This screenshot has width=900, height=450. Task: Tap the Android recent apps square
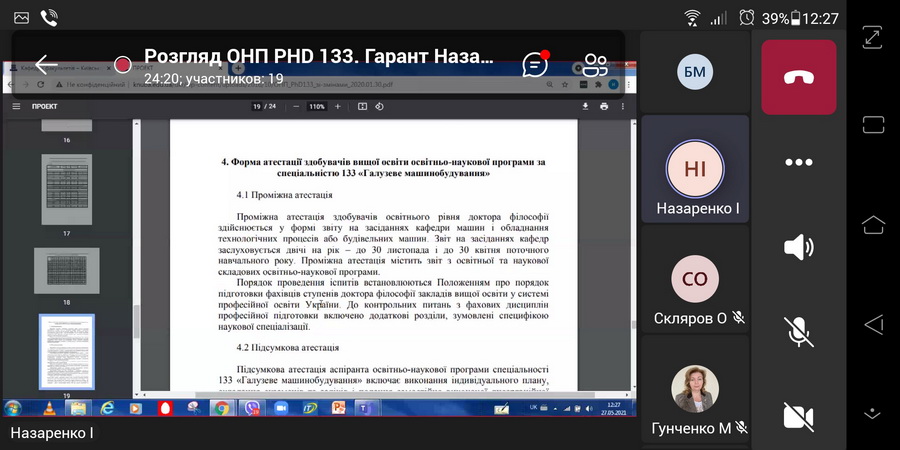click(x=872, y=125)
